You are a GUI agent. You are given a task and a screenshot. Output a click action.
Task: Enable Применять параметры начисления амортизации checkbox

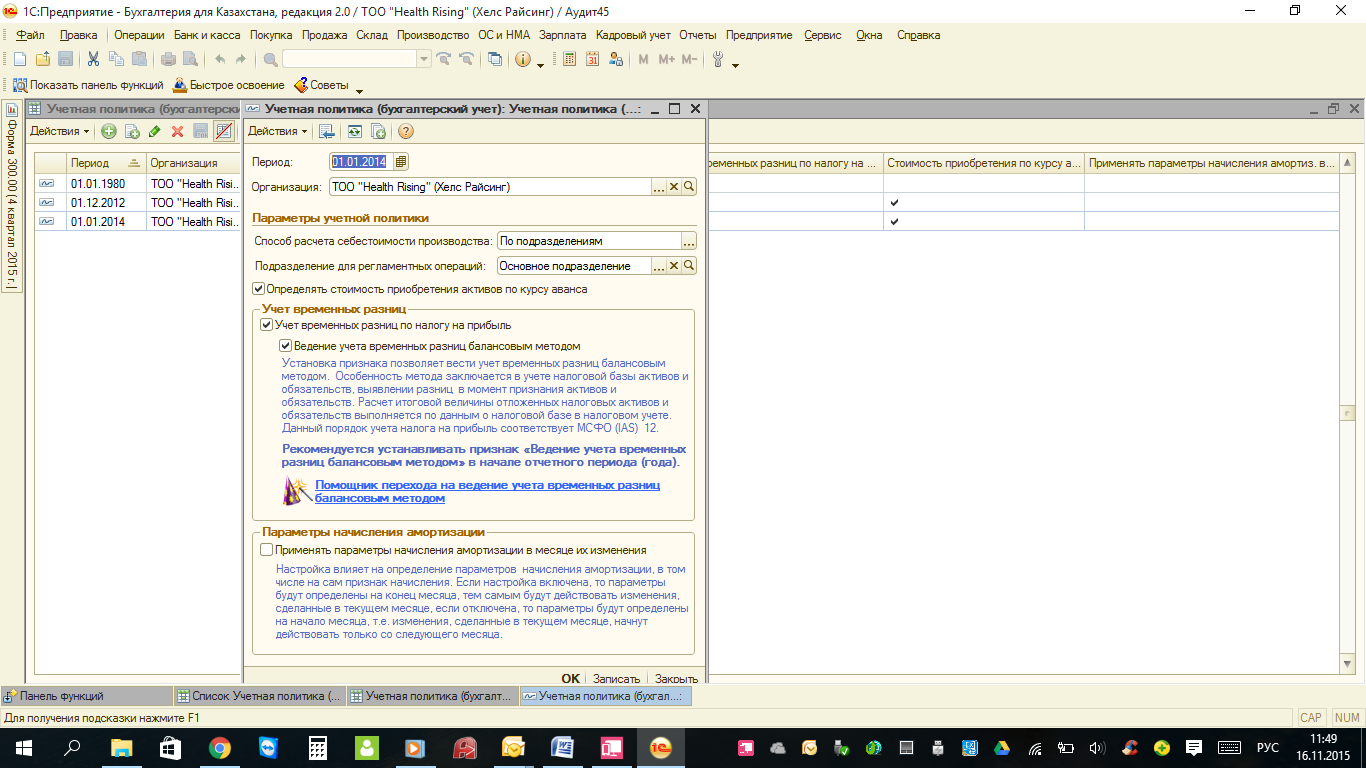266,550
